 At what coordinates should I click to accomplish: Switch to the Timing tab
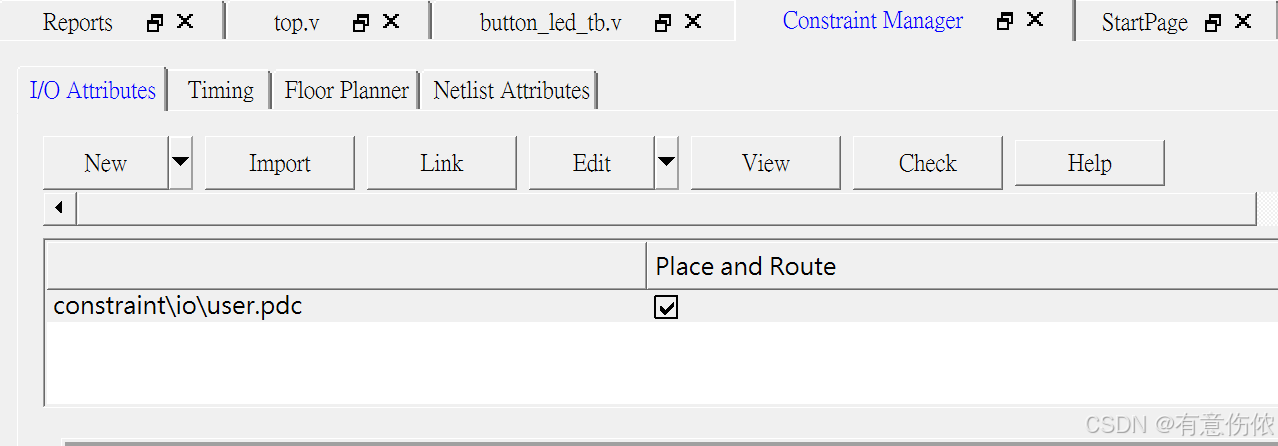point(220,90)
